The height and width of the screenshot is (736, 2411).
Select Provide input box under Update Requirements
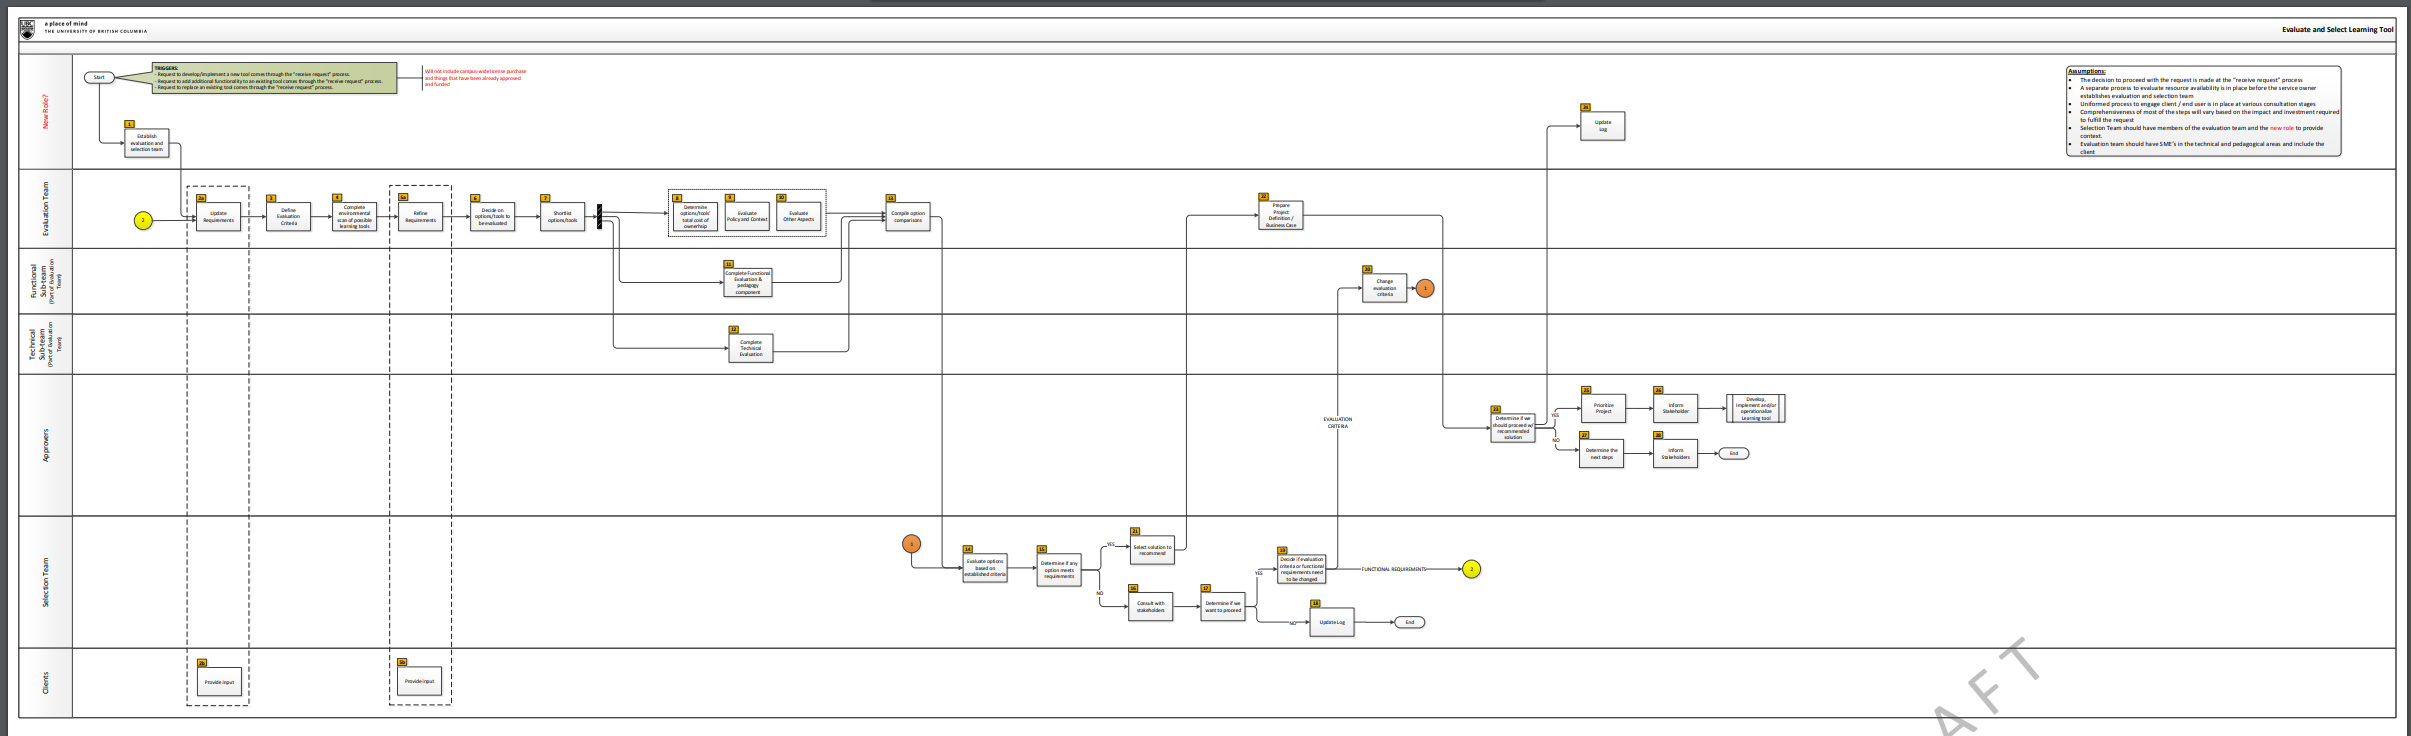(x=219, y=681)
